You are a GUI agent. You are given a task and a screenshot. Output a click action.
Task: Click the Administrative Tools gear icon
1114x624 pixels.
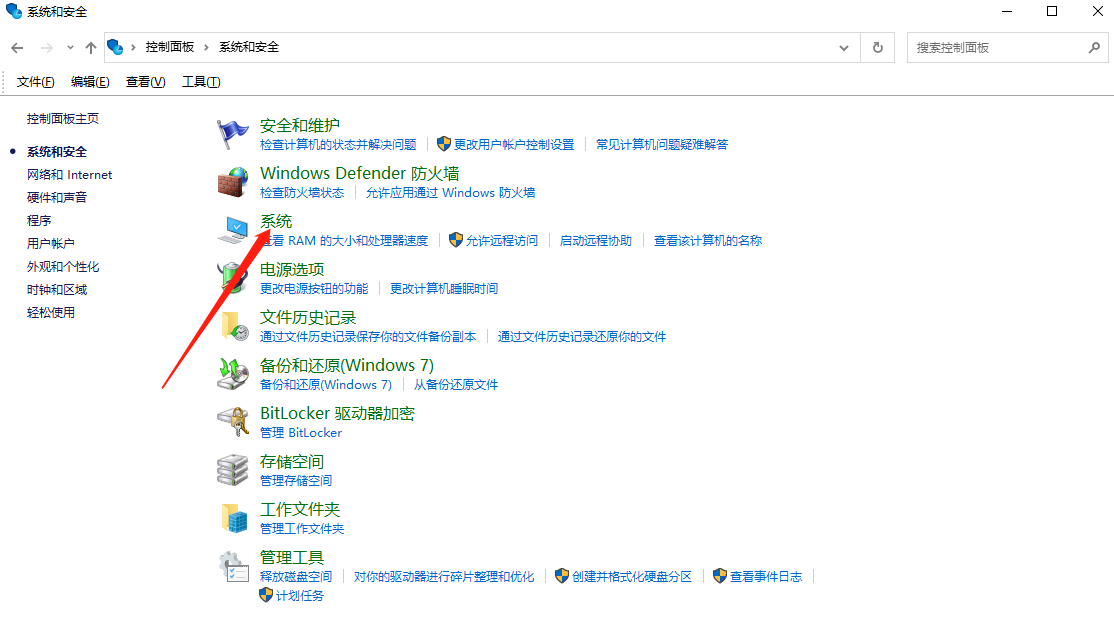(234, 566)
